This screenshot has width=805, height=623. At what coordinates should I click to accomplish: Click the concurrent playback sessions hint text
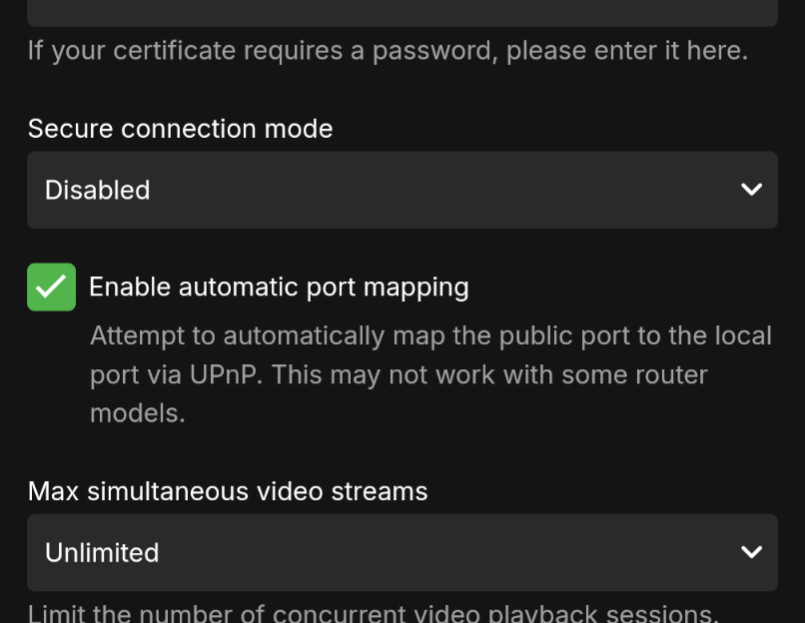(373, 613)
